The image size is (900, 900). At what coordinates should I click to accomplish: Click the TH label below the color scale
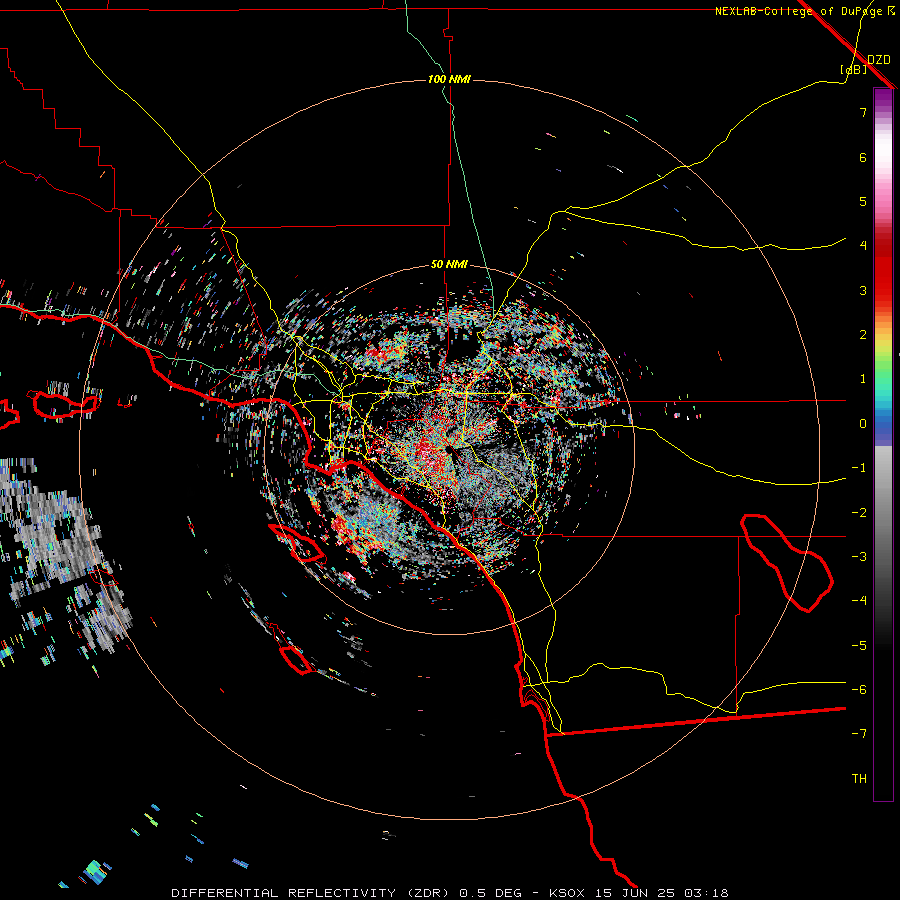(x=859, y=778)
